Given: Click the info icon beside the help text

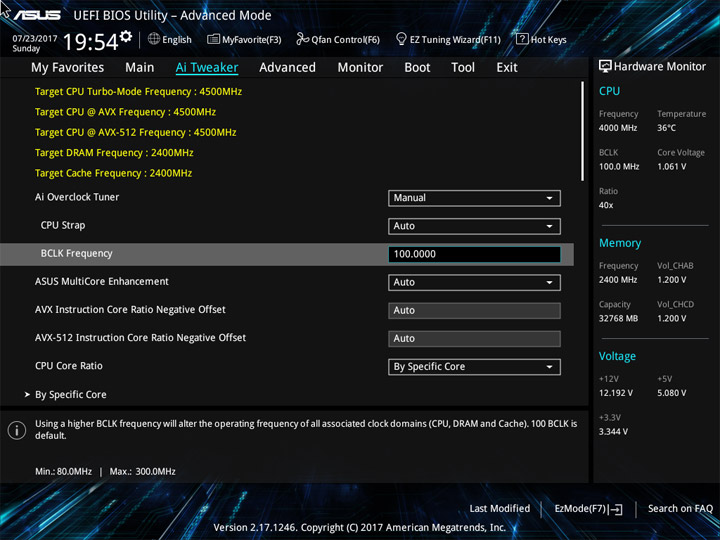Looking at the screenshot, I should pos(17,430).
